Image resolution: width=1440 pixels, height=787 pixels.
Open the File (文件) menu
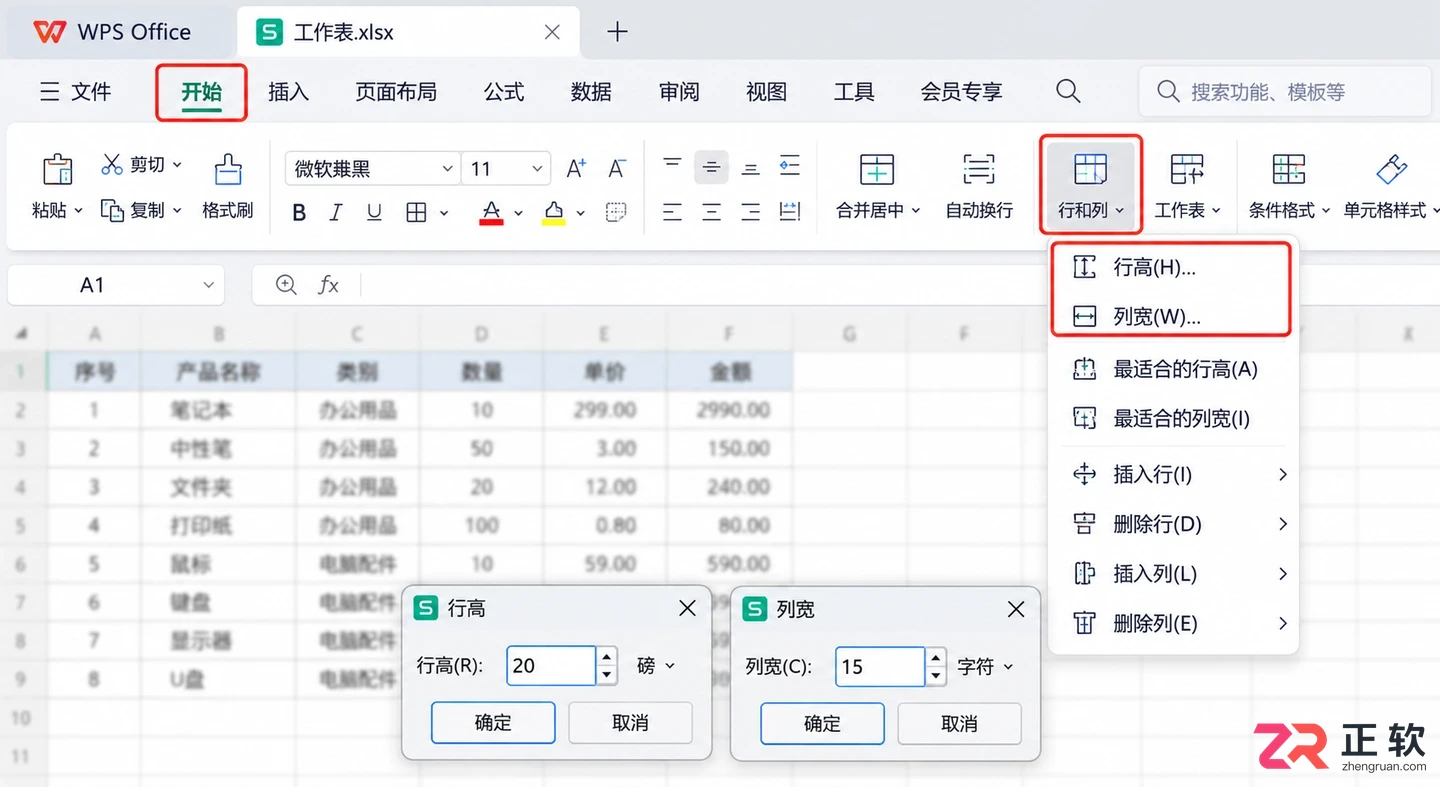coord(75,92)
